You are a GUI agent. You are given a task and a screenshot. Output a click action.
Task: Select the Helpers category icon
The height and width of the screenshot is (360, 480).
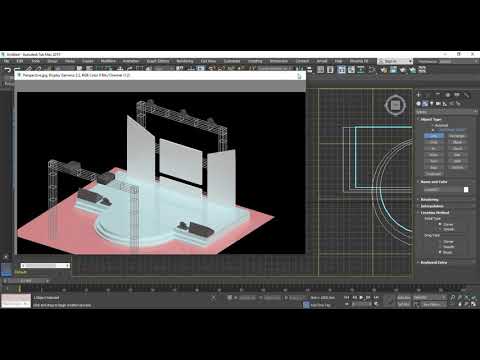coord(445,104)
